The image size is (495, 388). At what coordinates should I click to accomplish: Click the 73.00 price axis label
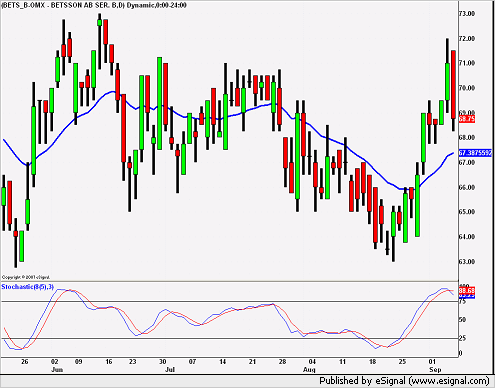pos(467,14)
